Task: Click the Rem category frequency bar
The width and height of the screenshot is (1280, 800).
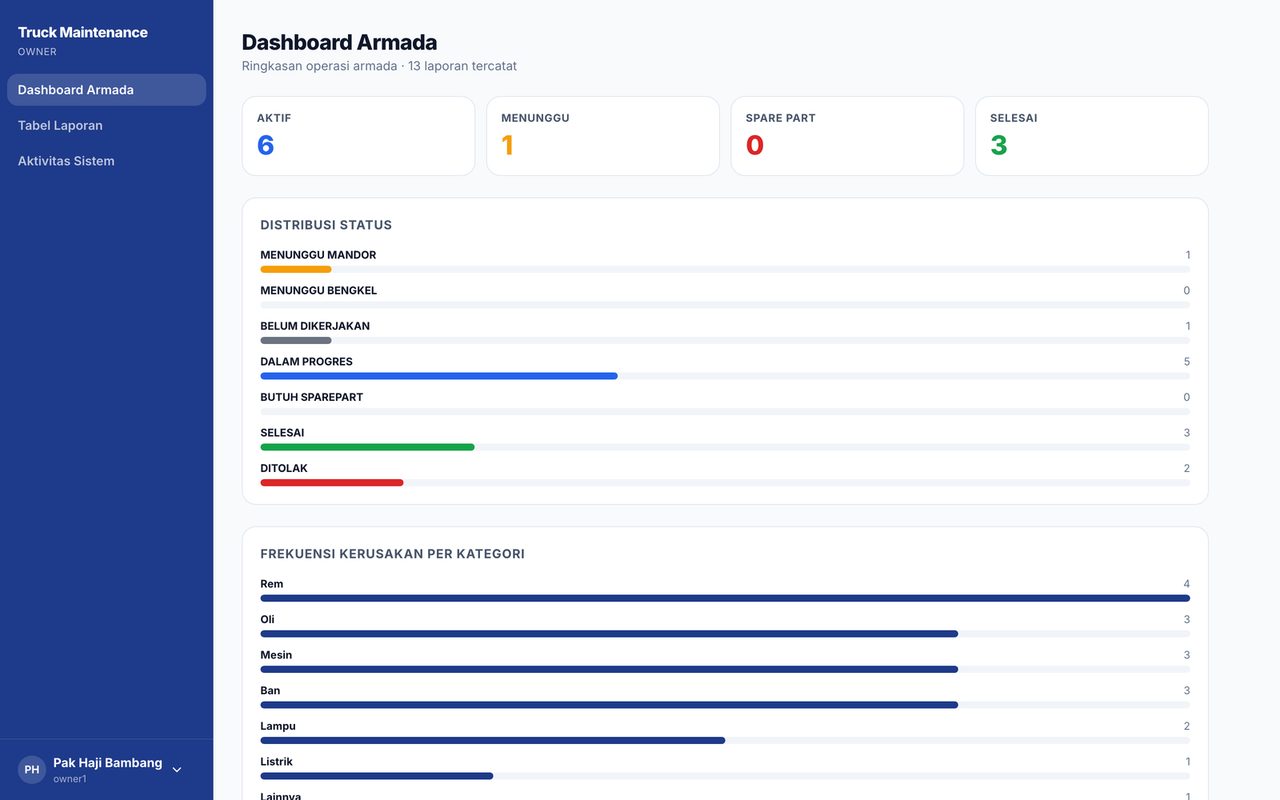Action: (x=725, y=598)
